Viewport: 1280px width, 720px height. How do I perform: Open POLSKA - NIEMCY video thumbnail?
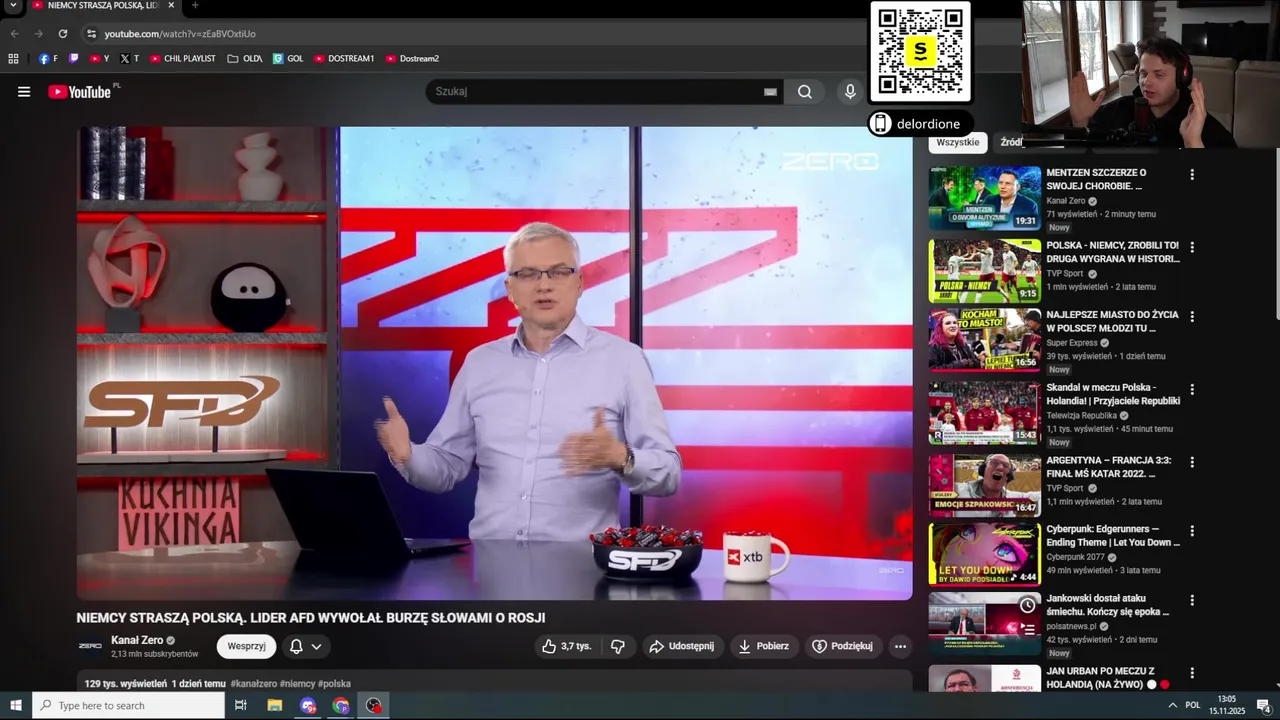point(985,270)
